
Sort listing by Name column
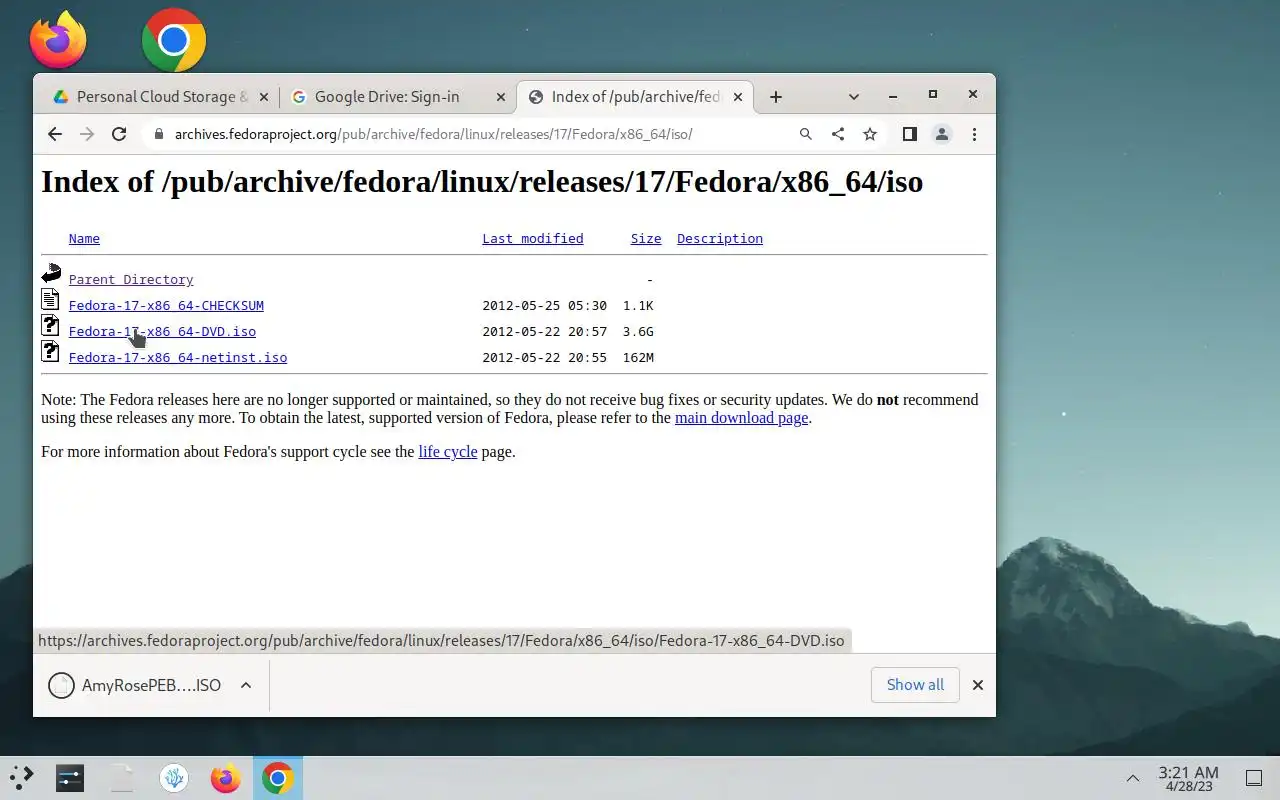click(84, 238)
